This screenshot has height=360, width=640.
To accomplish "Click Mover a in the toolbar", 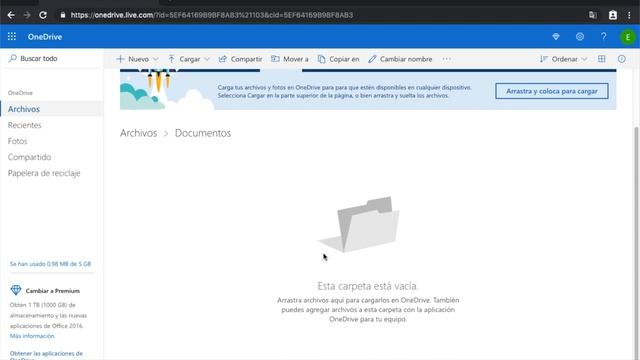I will (290, 59).
